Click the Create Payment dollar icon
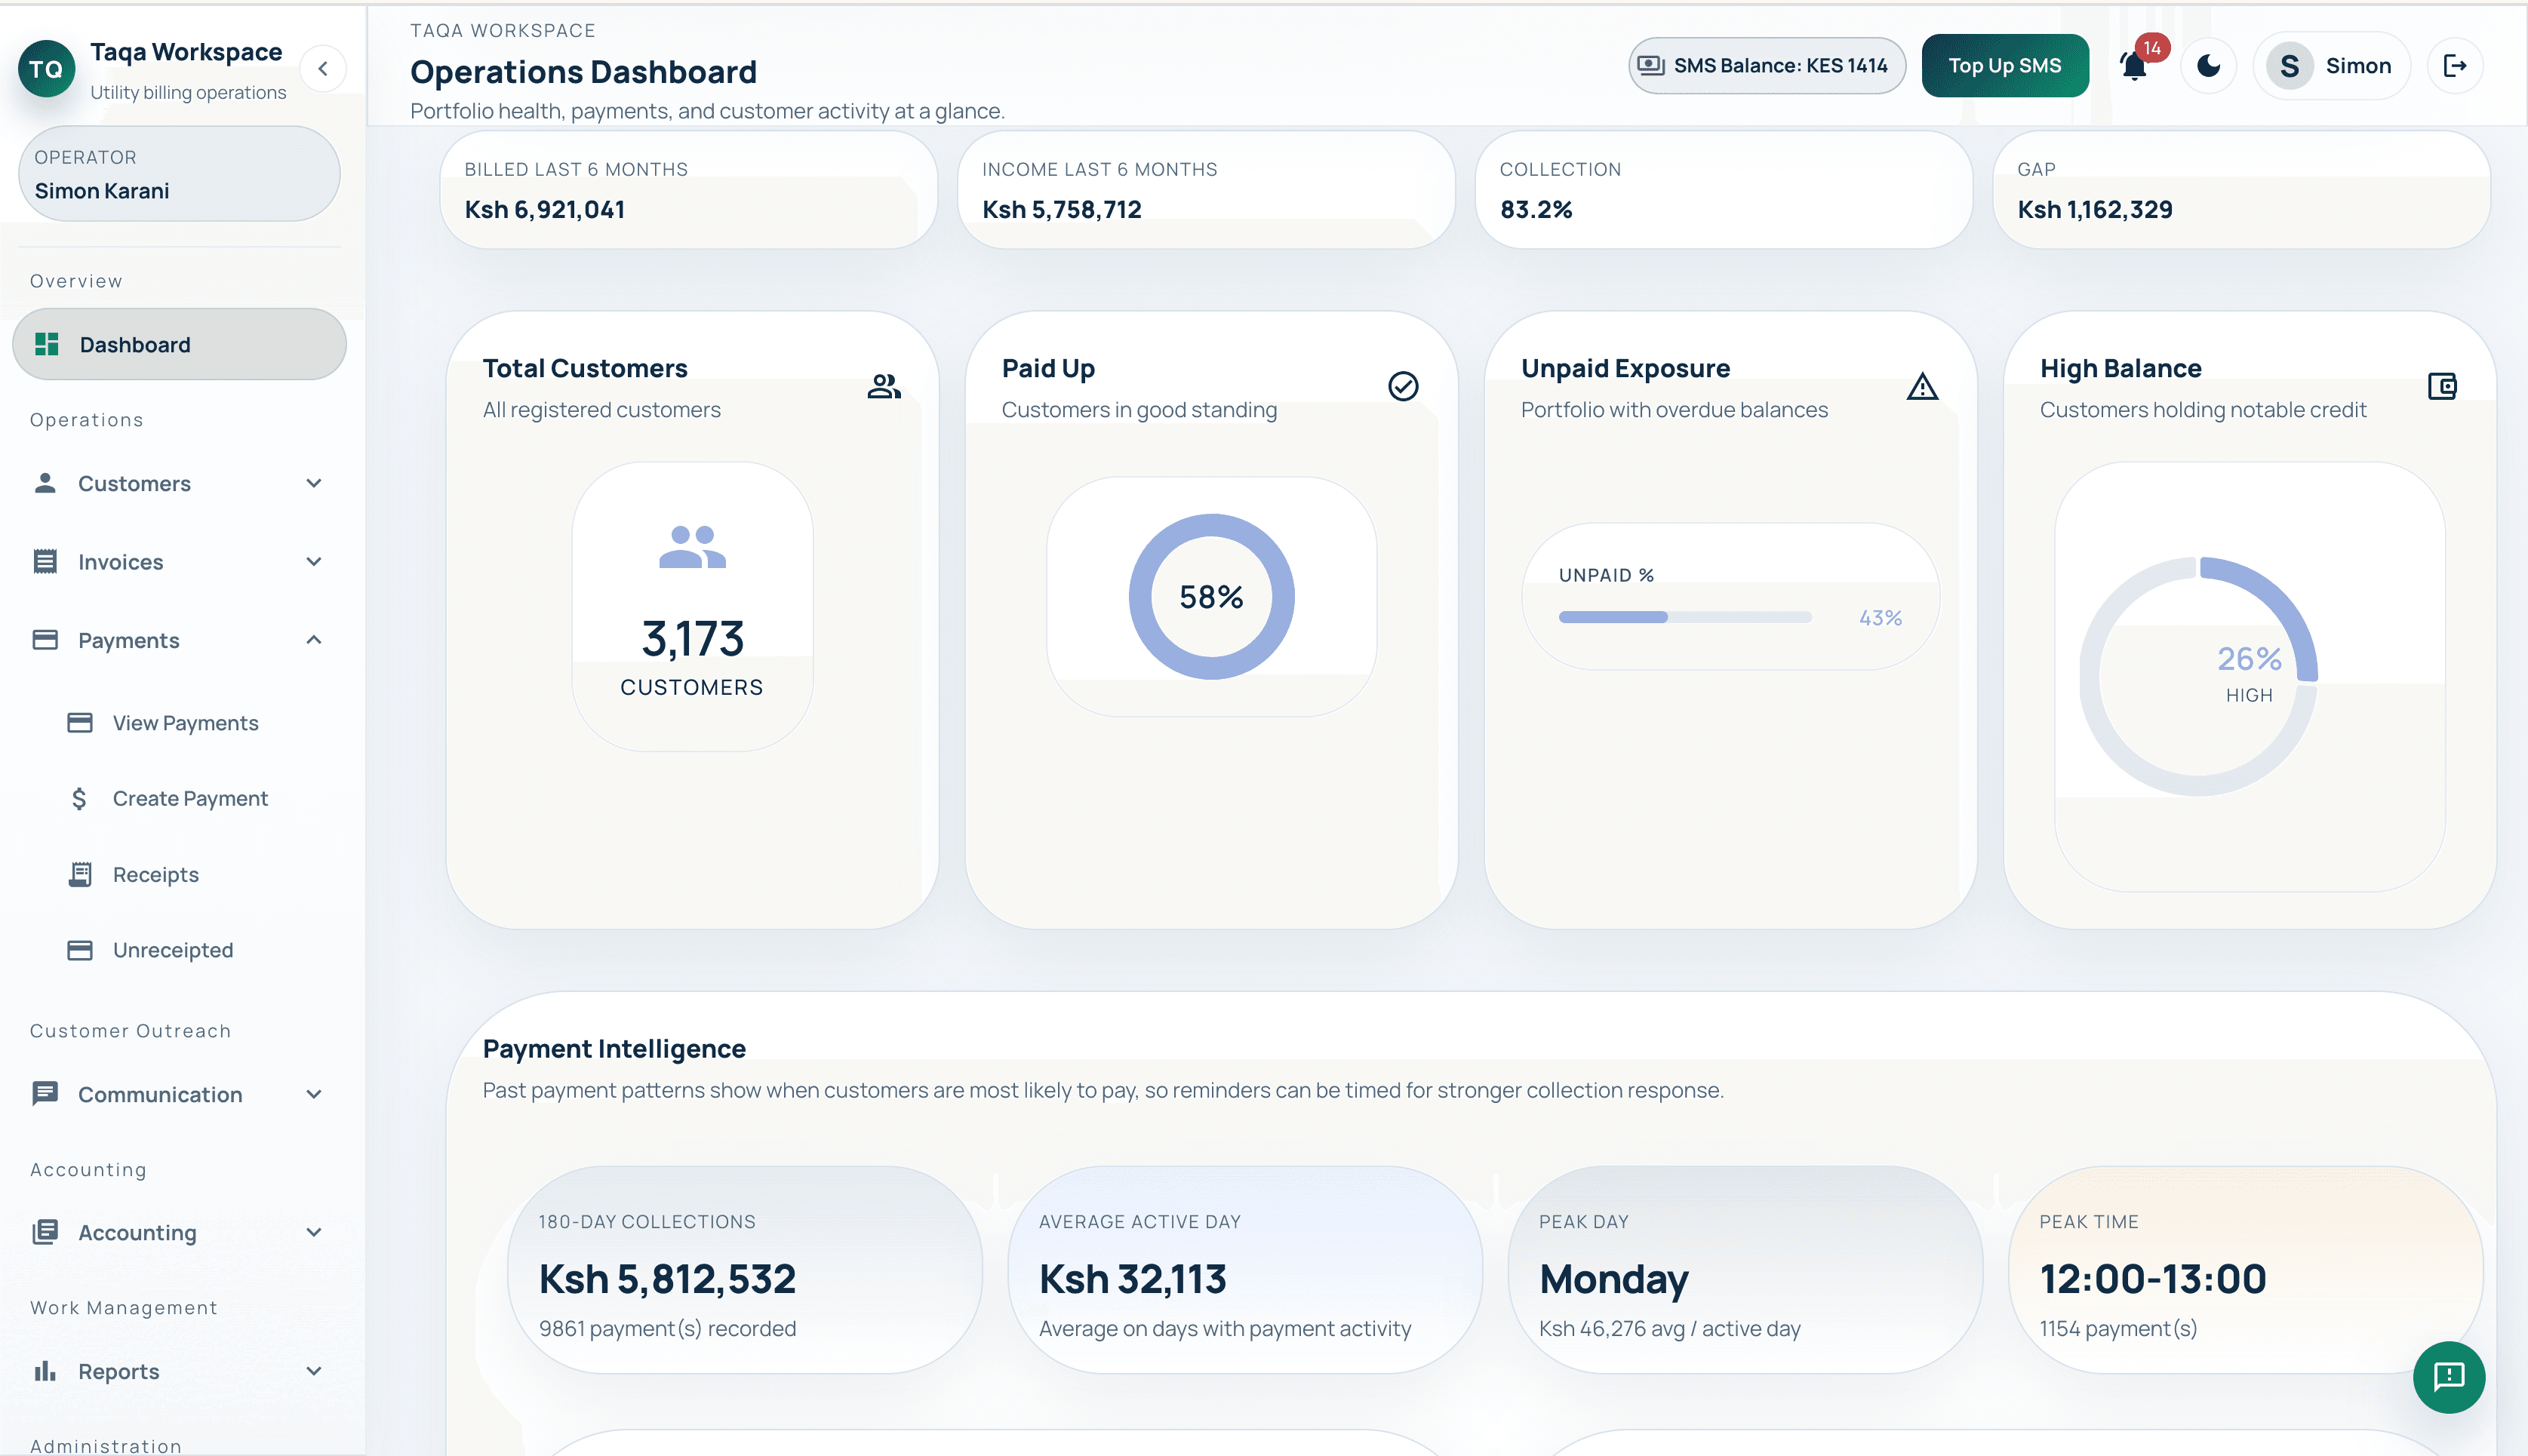 [80, 798]
